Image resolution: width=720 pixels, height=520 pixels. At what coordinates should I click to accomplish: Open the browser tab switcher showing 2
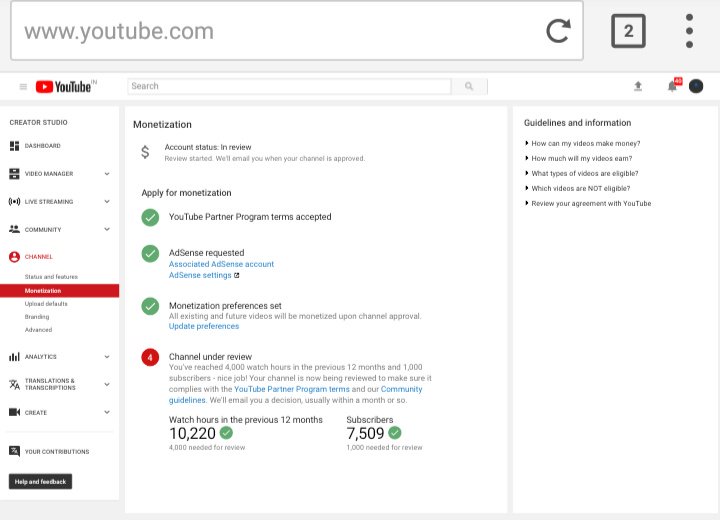point(628,31)
